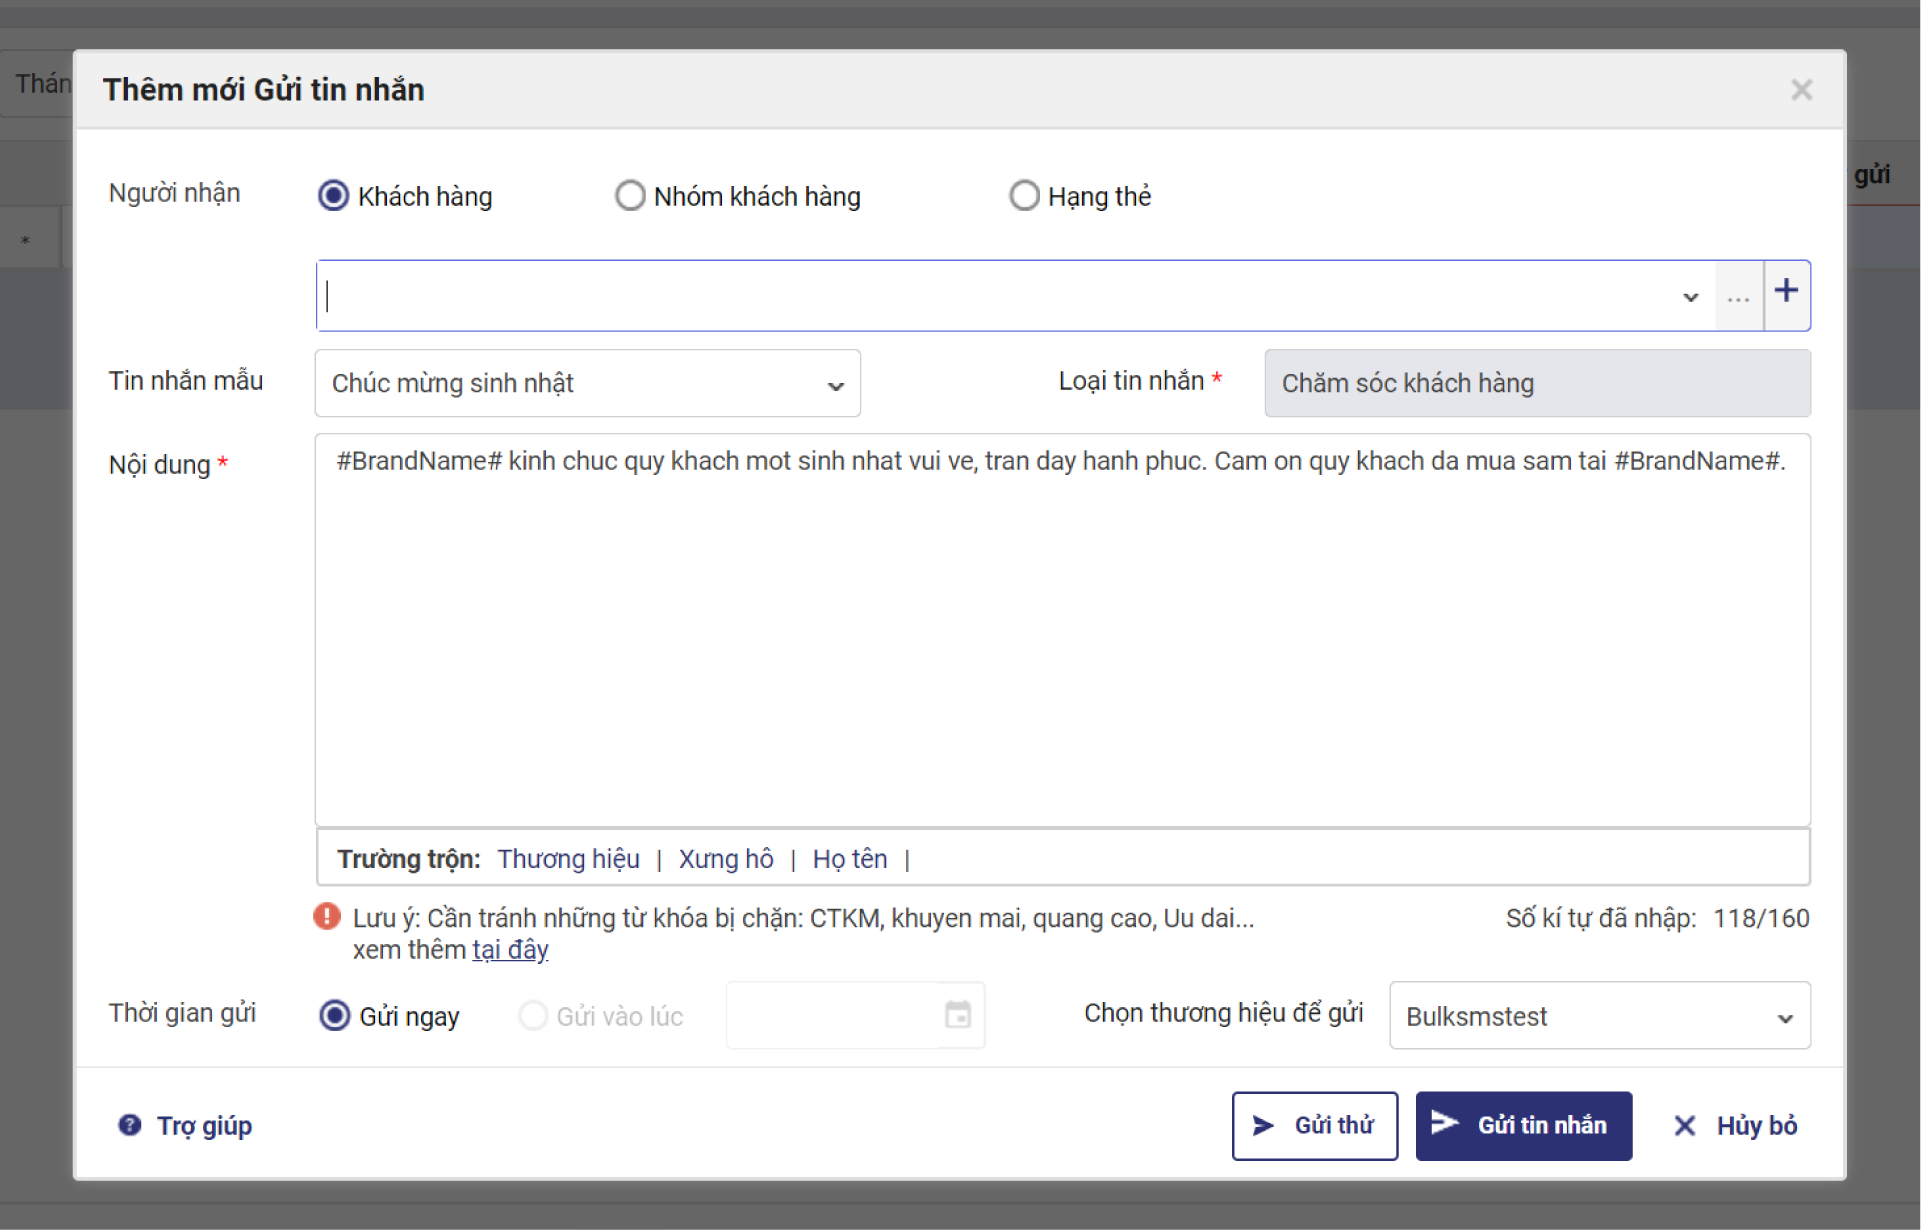Click the ellipsis icon beside recipient field
This screenshot has height=1230, width=1921.
[x=1738, y=297]
